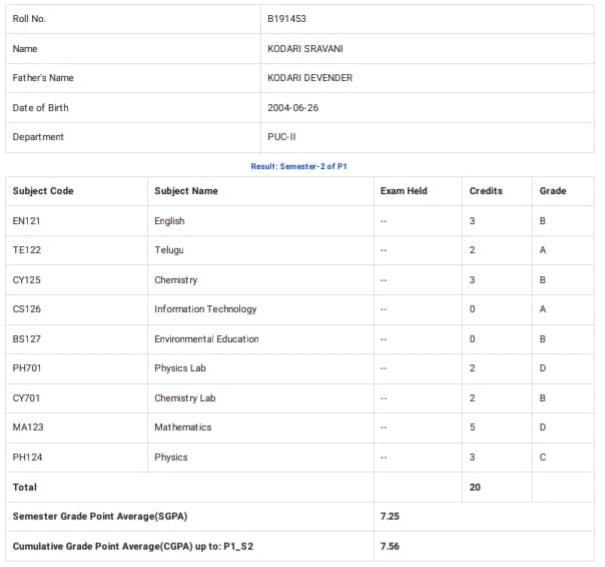The image size is (605, 567).
Task: Click the Subject Code column header
Action: [43, 191]
